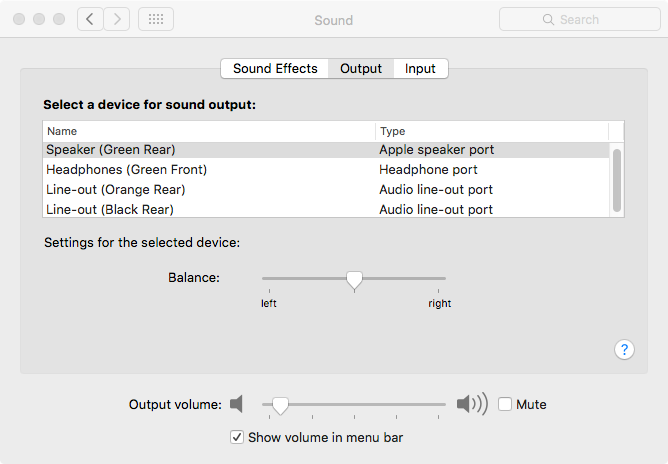Show all preferences with grid icon
The width and height of the screenshot is (668, 464).
[155, 19]
